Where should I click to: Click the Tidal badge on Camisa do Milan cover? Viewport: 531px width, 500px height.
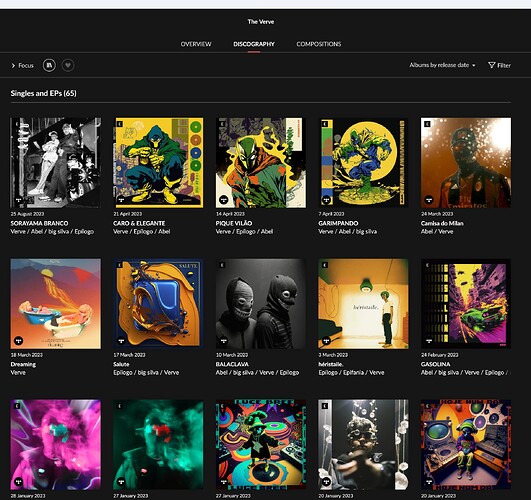tap(429, 200)
